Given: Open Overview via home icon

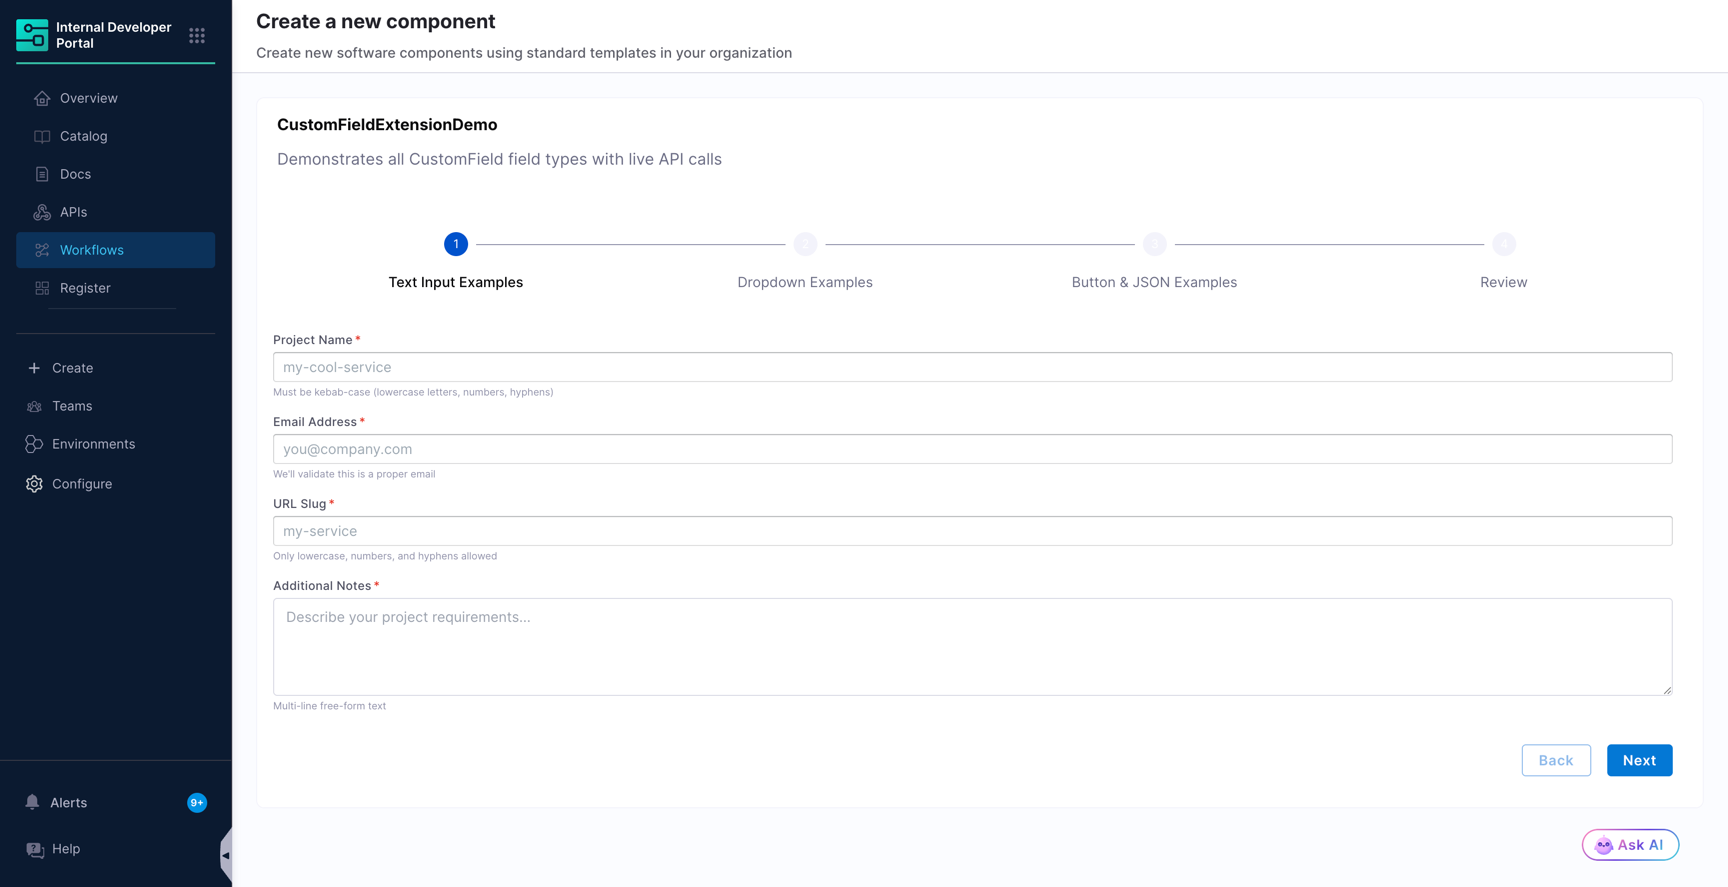Looking at the screenshot, I should click(42, 98).
